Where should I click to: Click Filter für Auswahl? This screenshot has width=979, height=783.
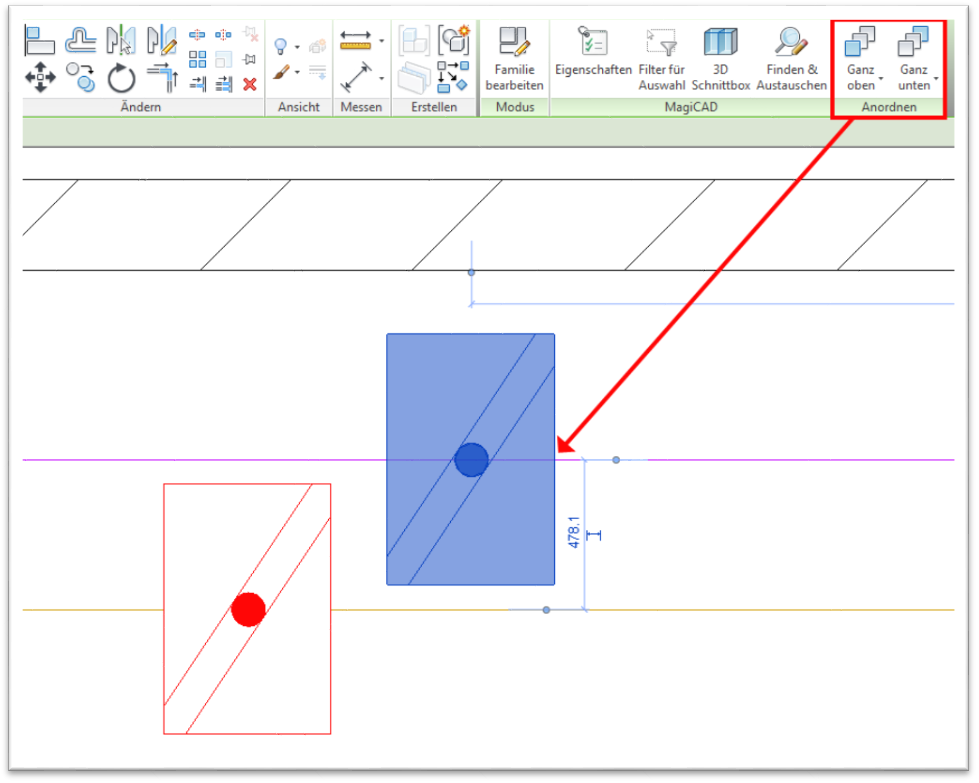click(661, 58)
